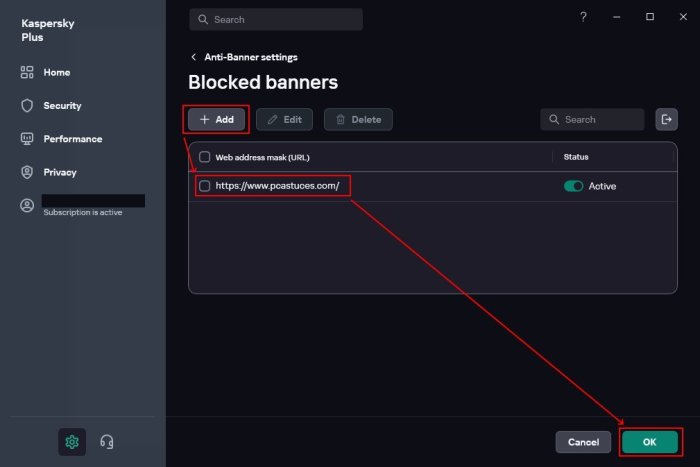Click the Performance icon in the sidebar
This screenshot has width=700, height=467.
[x=27, y=139]
